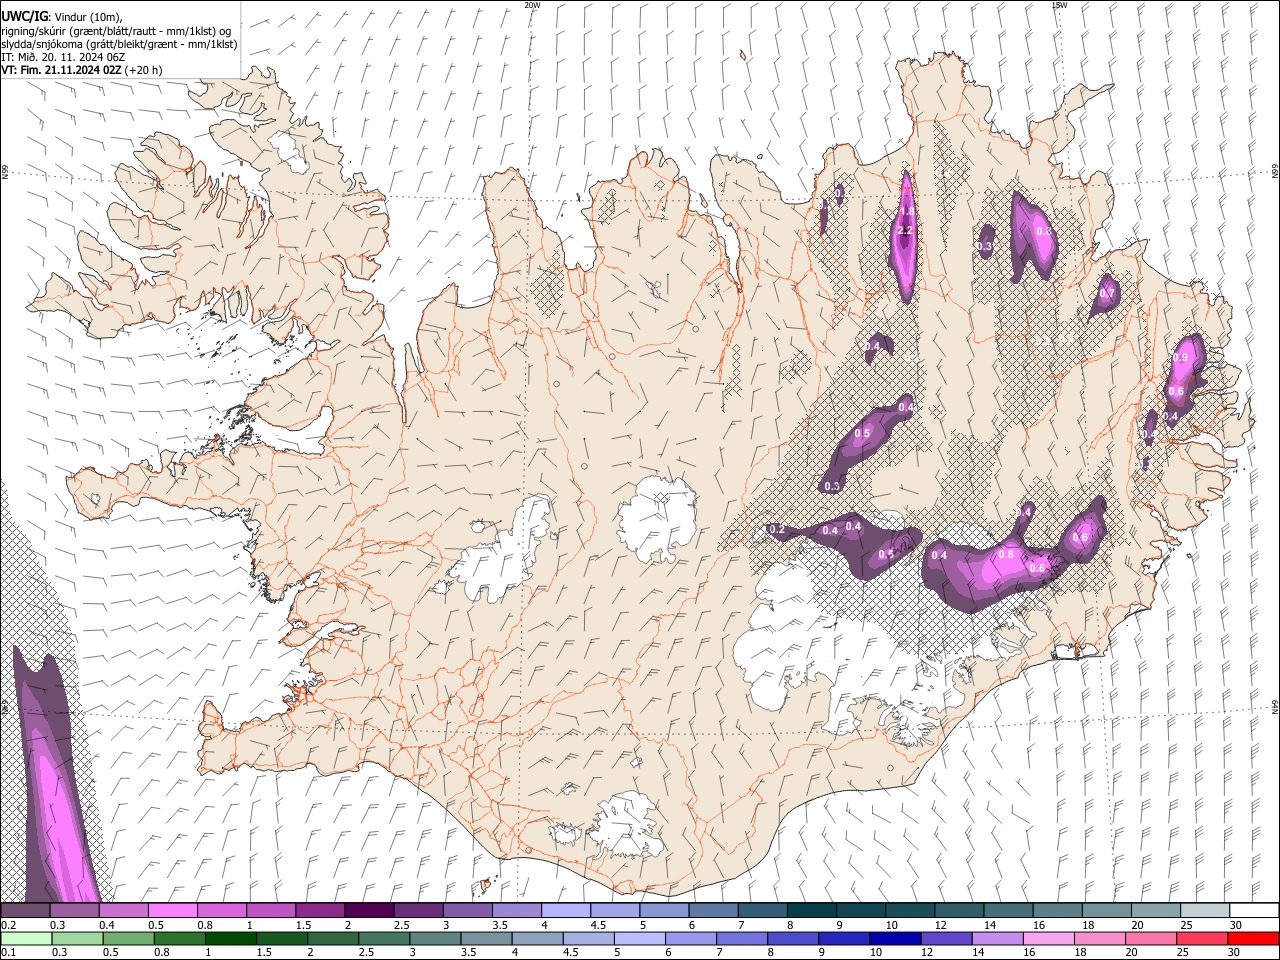Pick the lower legend swatch between 14 and 16
This screenshot has width=1280, height=960.
point(996,938)
